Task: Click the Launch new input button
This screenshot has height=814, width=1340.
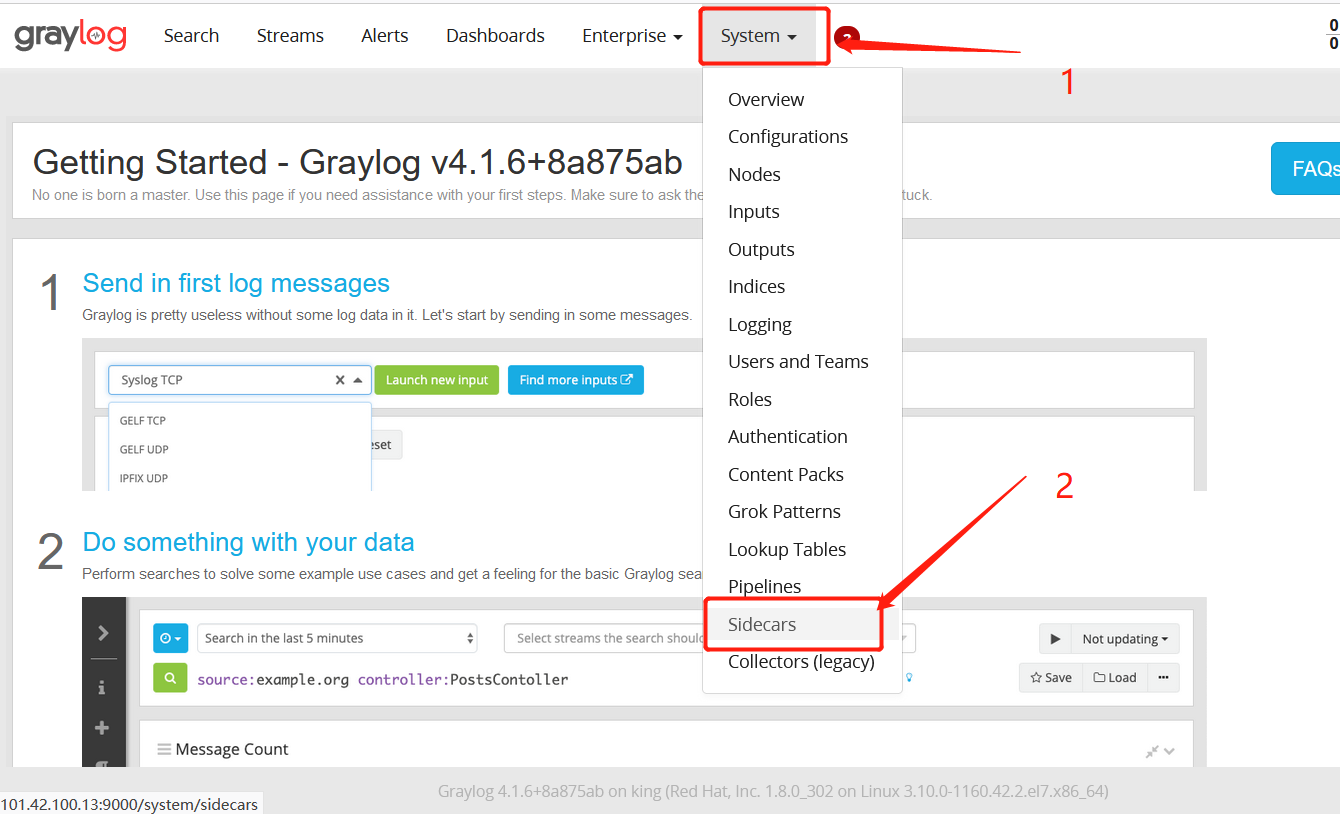Action: tap(437, 380)
